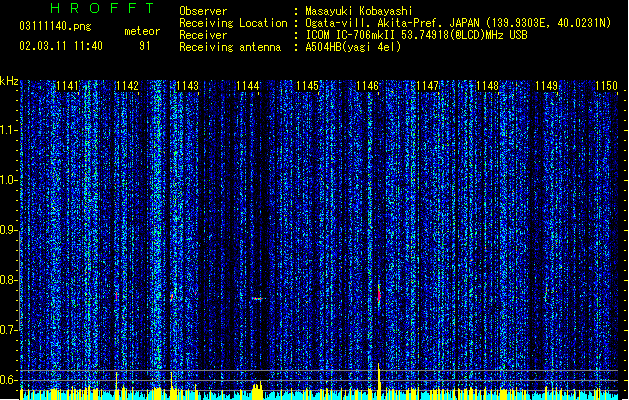Click the meteor count label
The image size is (629, 400).
[142, 31]
